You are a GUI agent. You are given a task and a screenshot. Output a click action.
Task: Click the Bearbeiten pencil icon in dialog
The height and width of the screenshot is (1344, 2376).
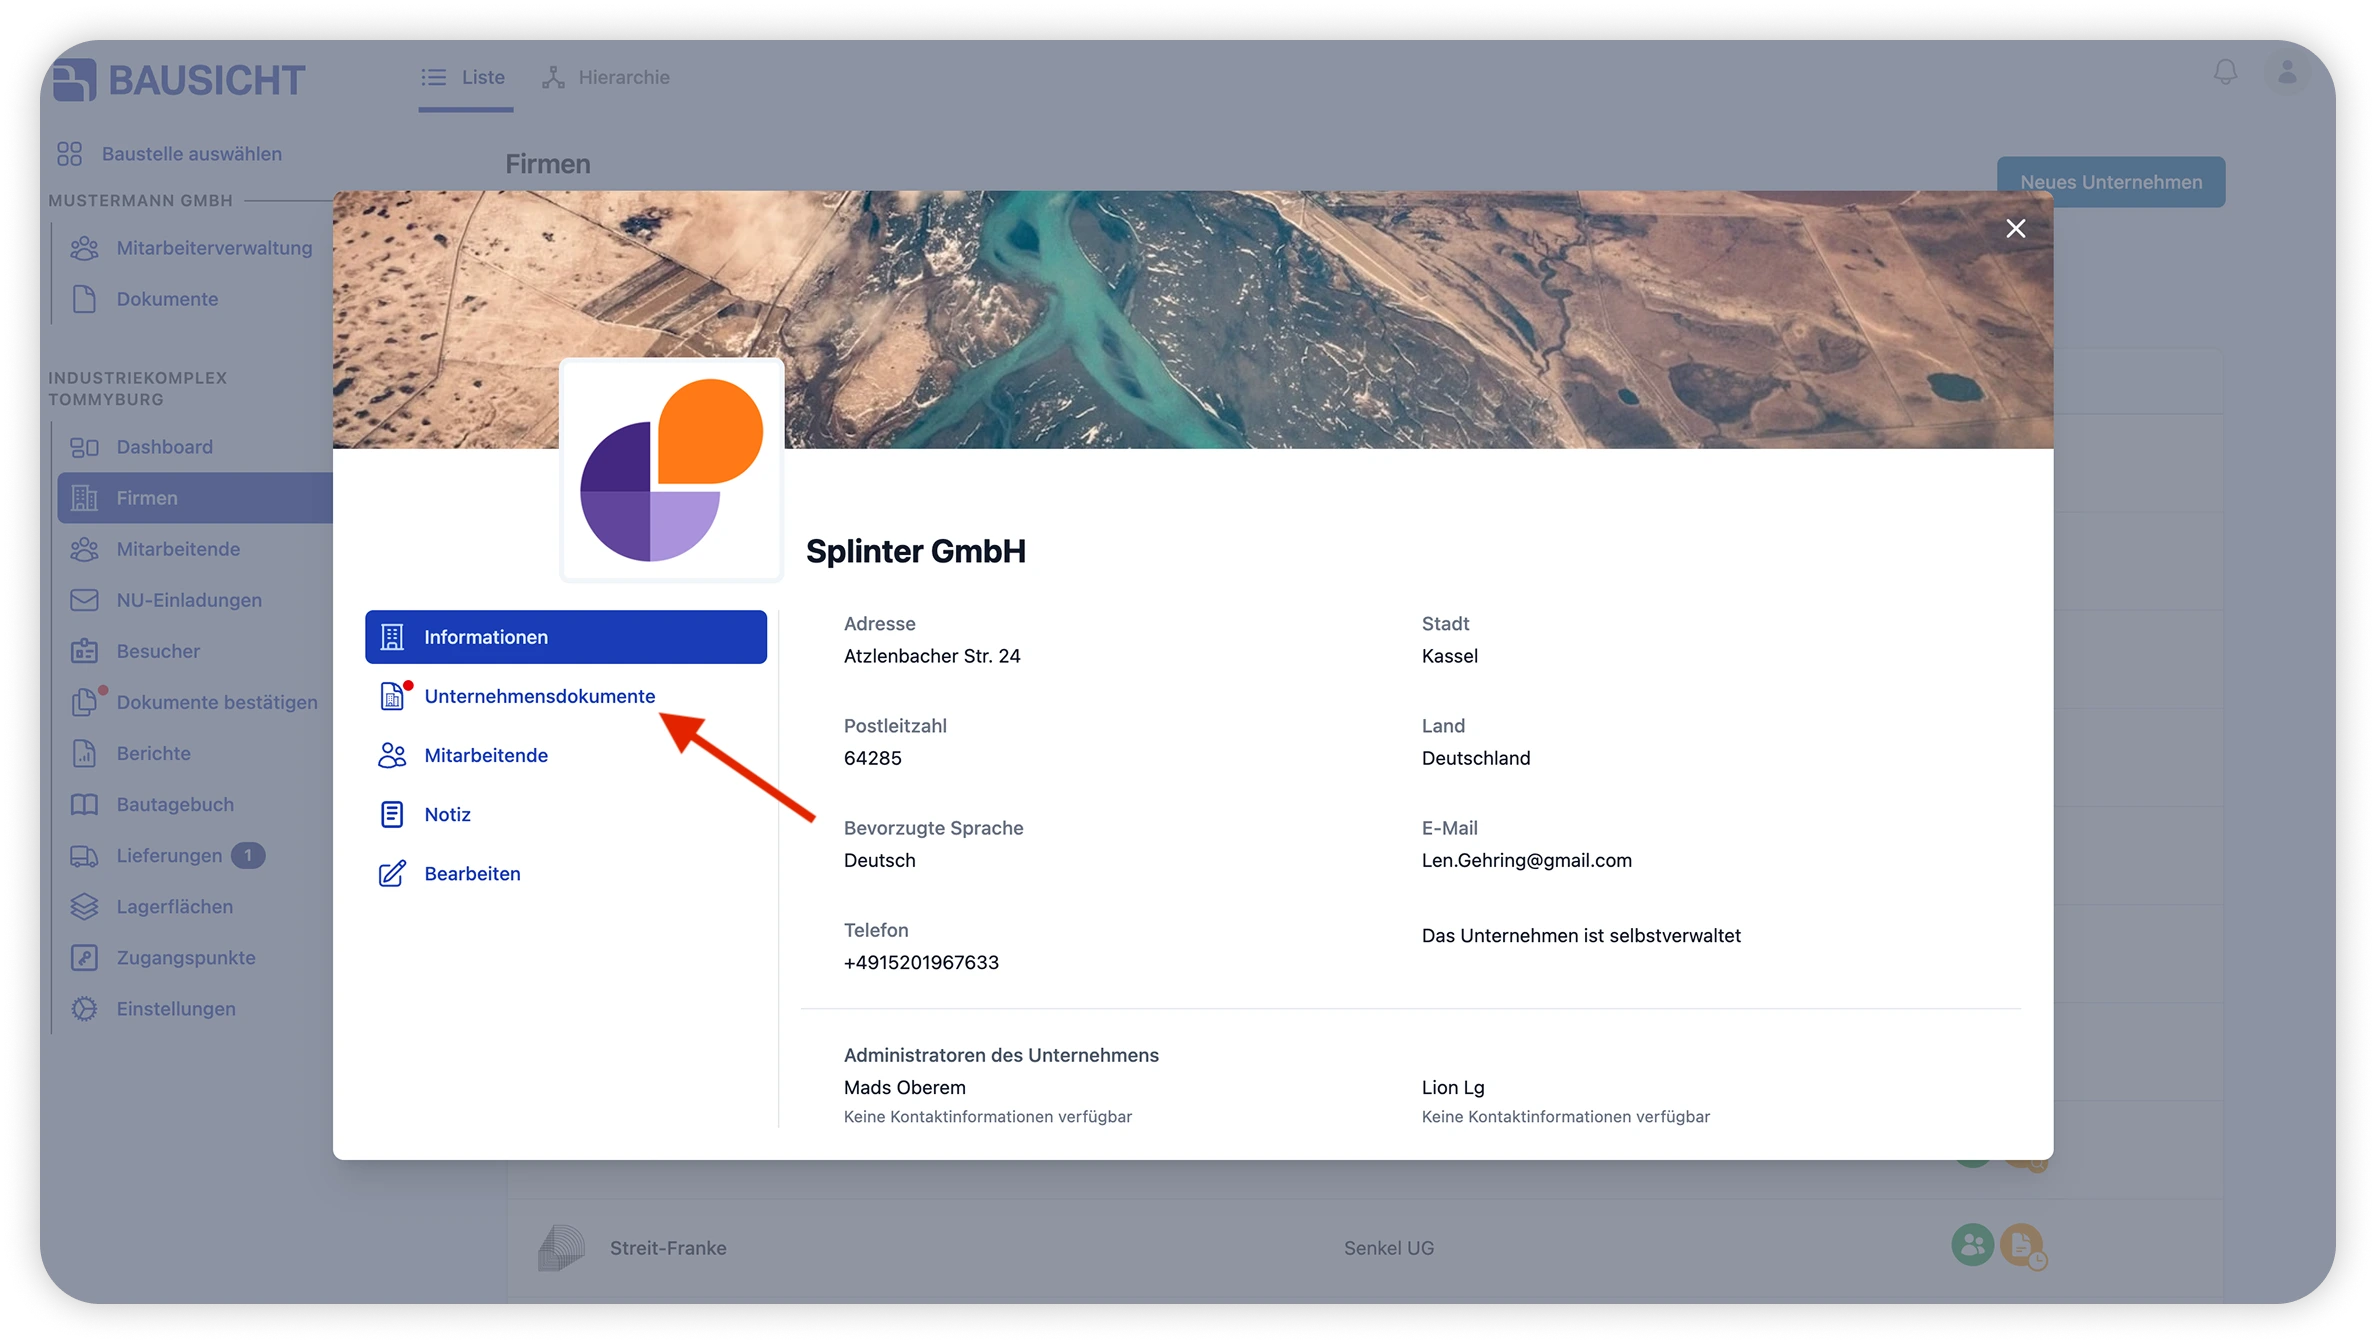[392, 873]
